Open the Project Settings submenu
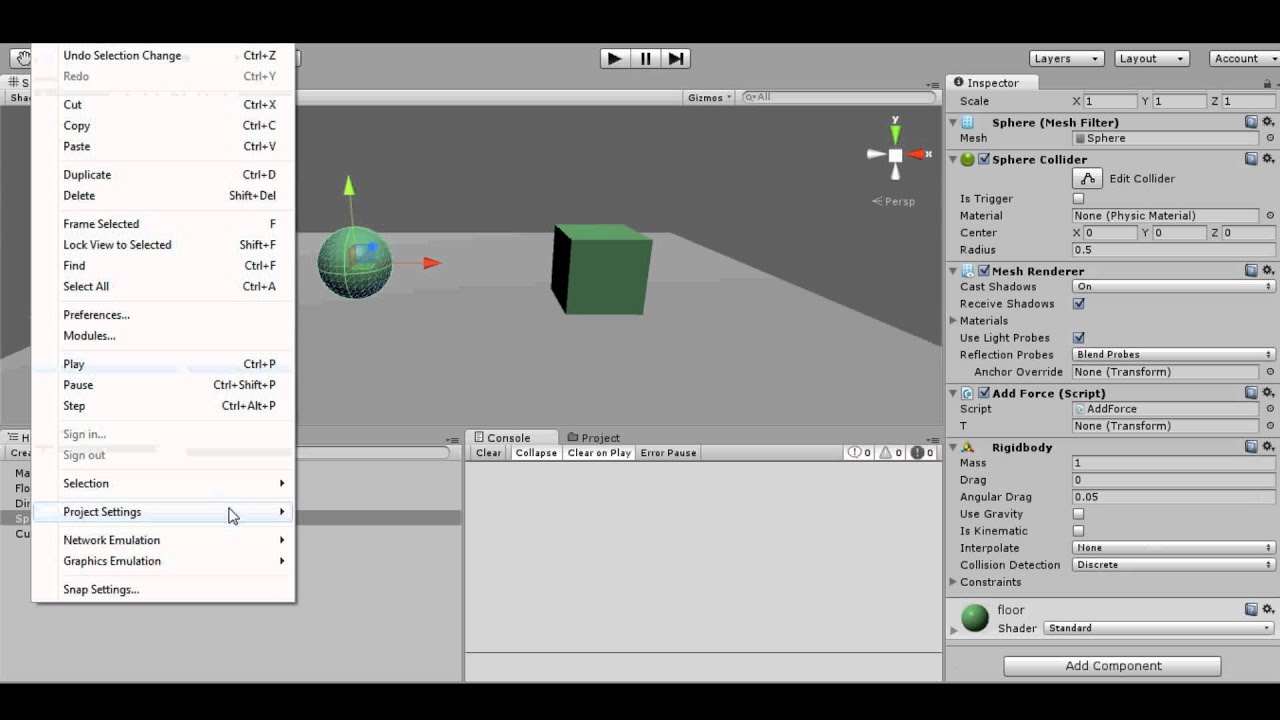The width and height of the screenshot is (1280, 720). [x=163, y=512]
